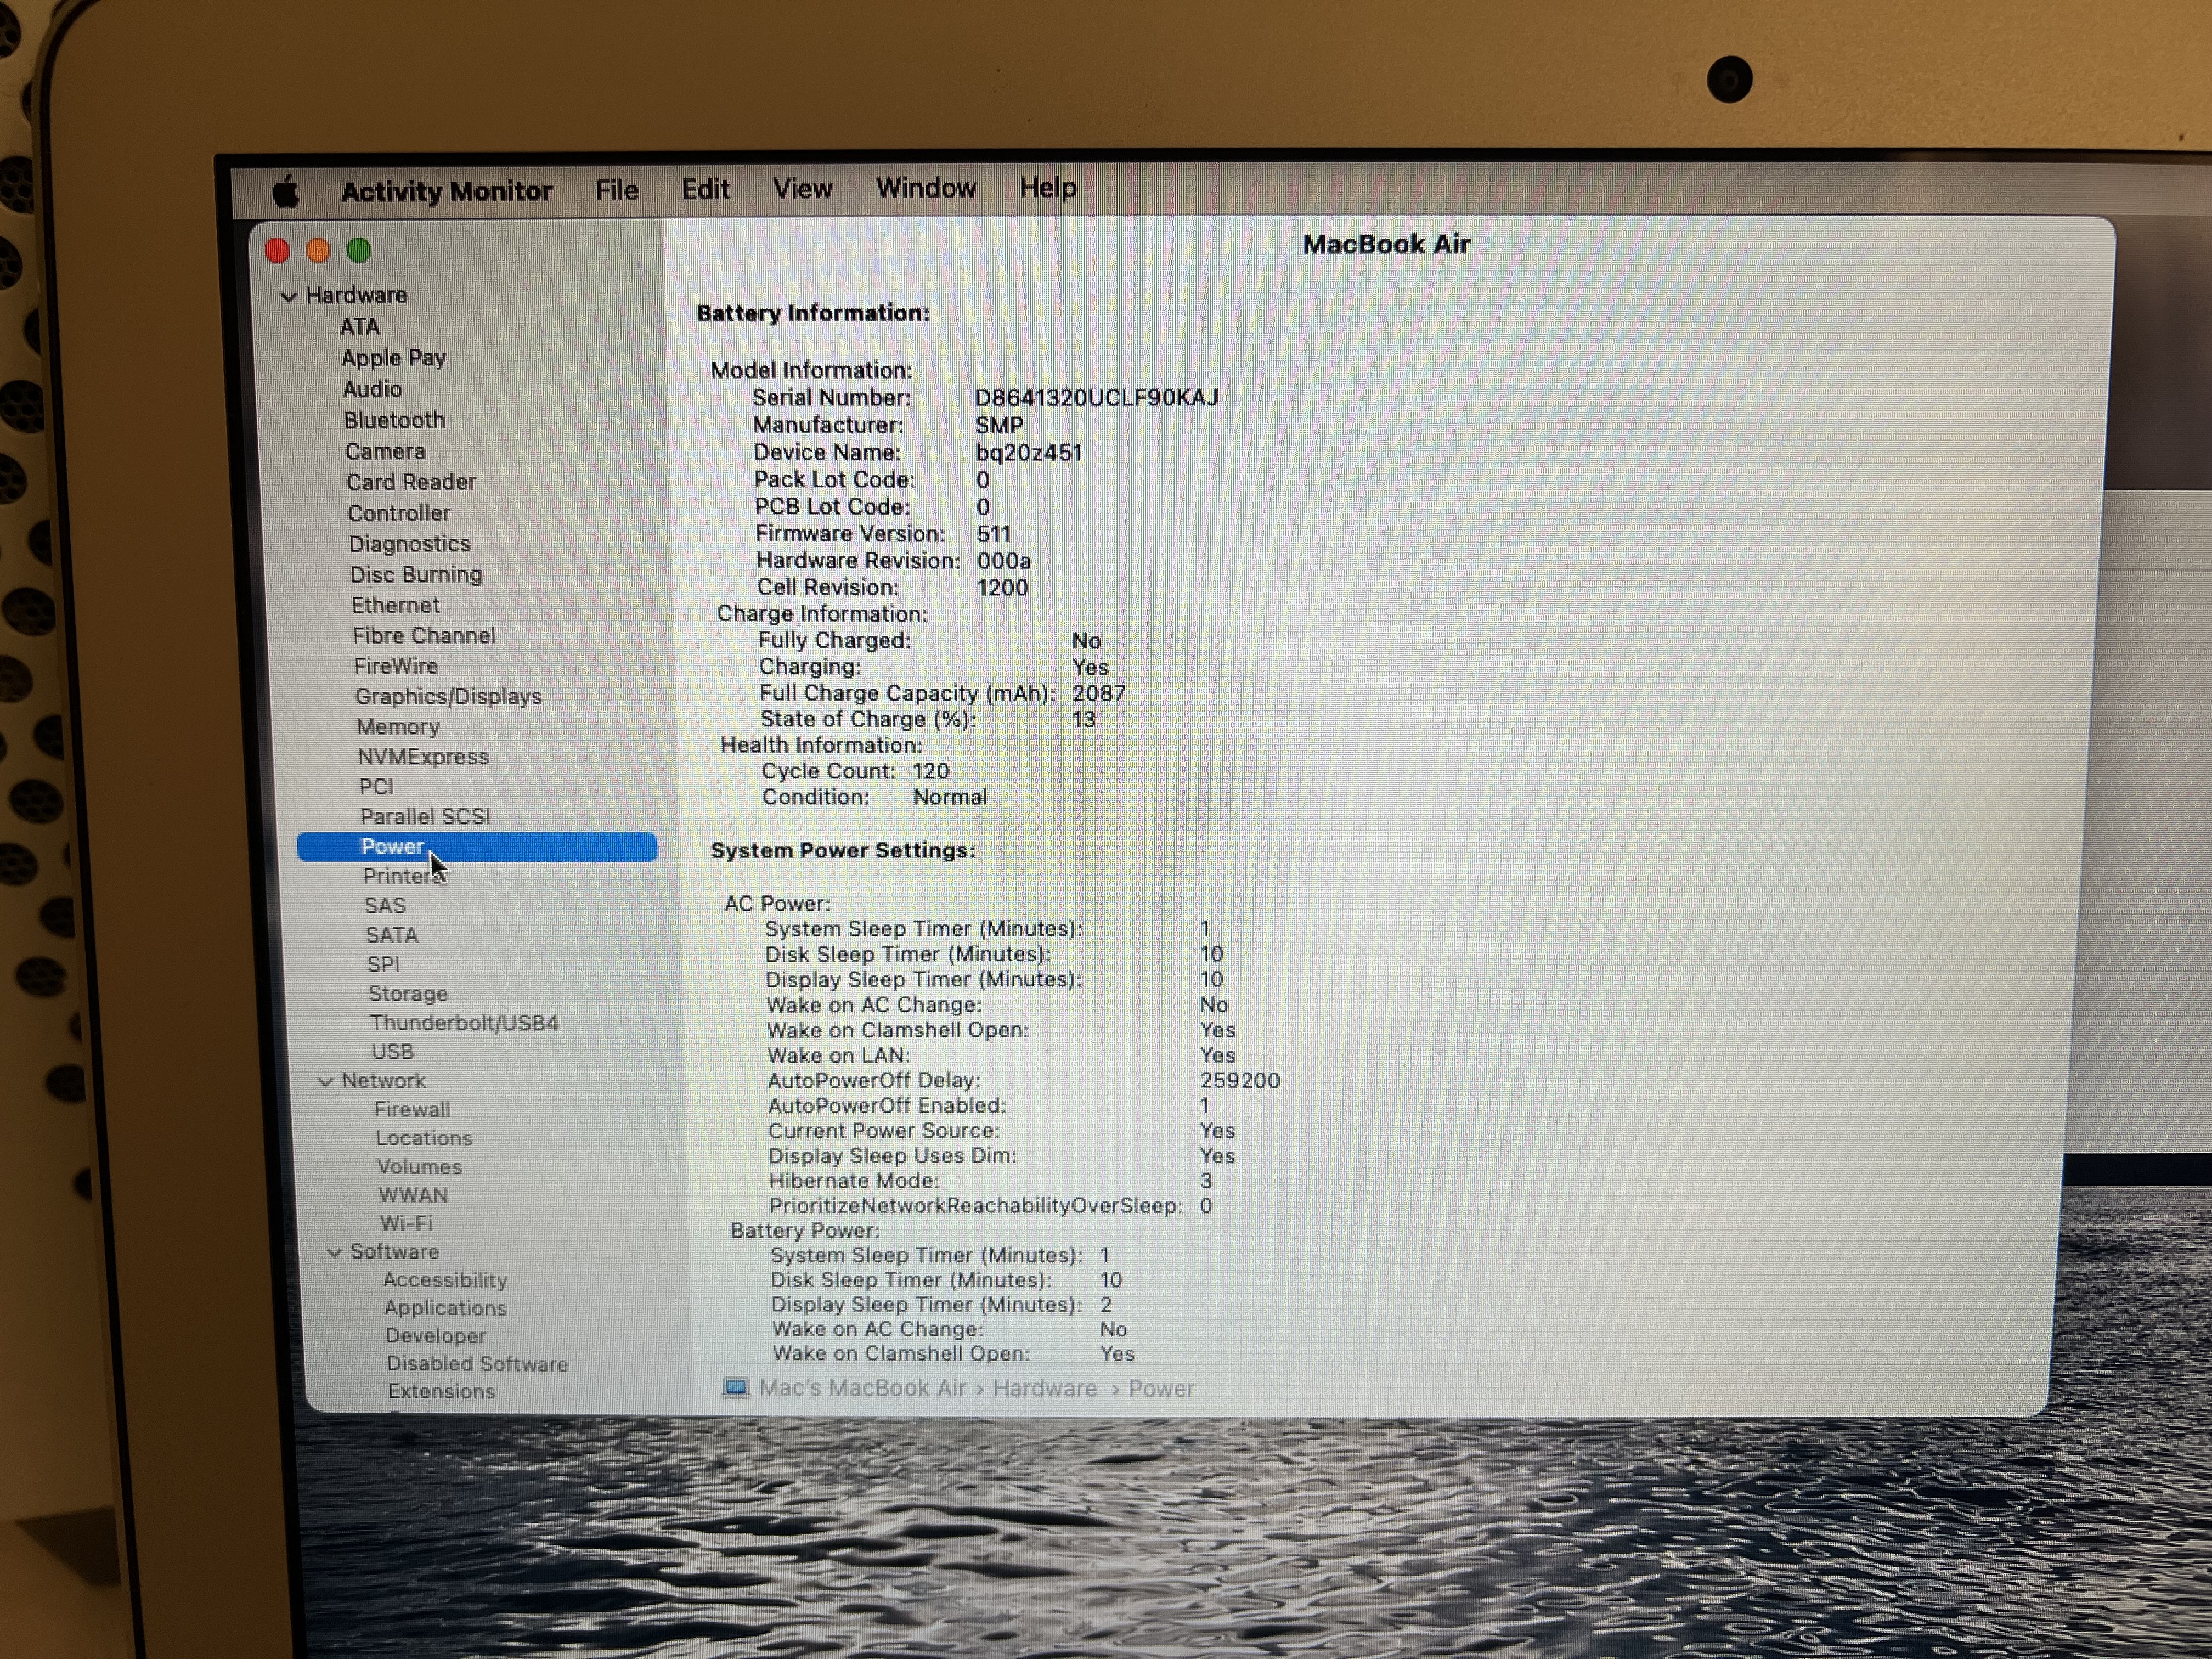Select Firewall under Network
The width and height of the screenshot is (2212, 1659).
(412, 1110)
